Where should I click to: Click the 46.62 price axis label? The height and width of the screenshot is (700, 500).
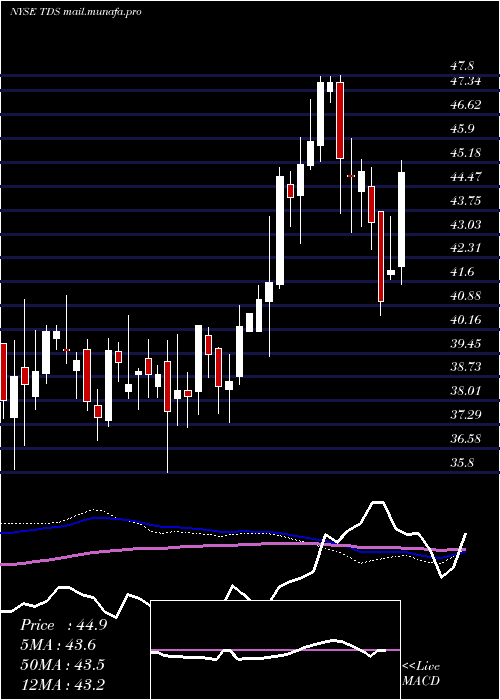(465, 105)
